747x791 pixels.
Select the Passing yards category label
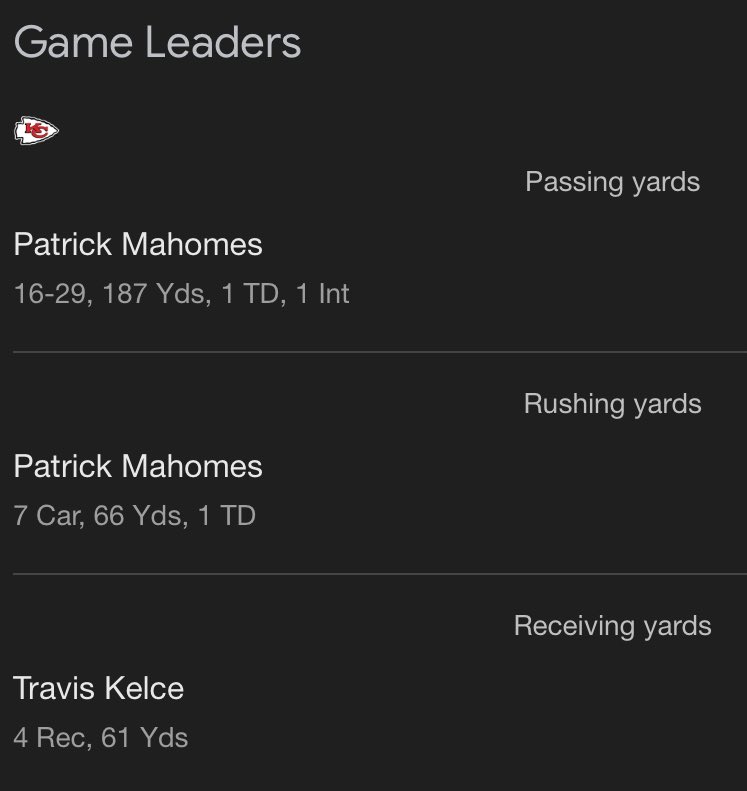[612, 182]
